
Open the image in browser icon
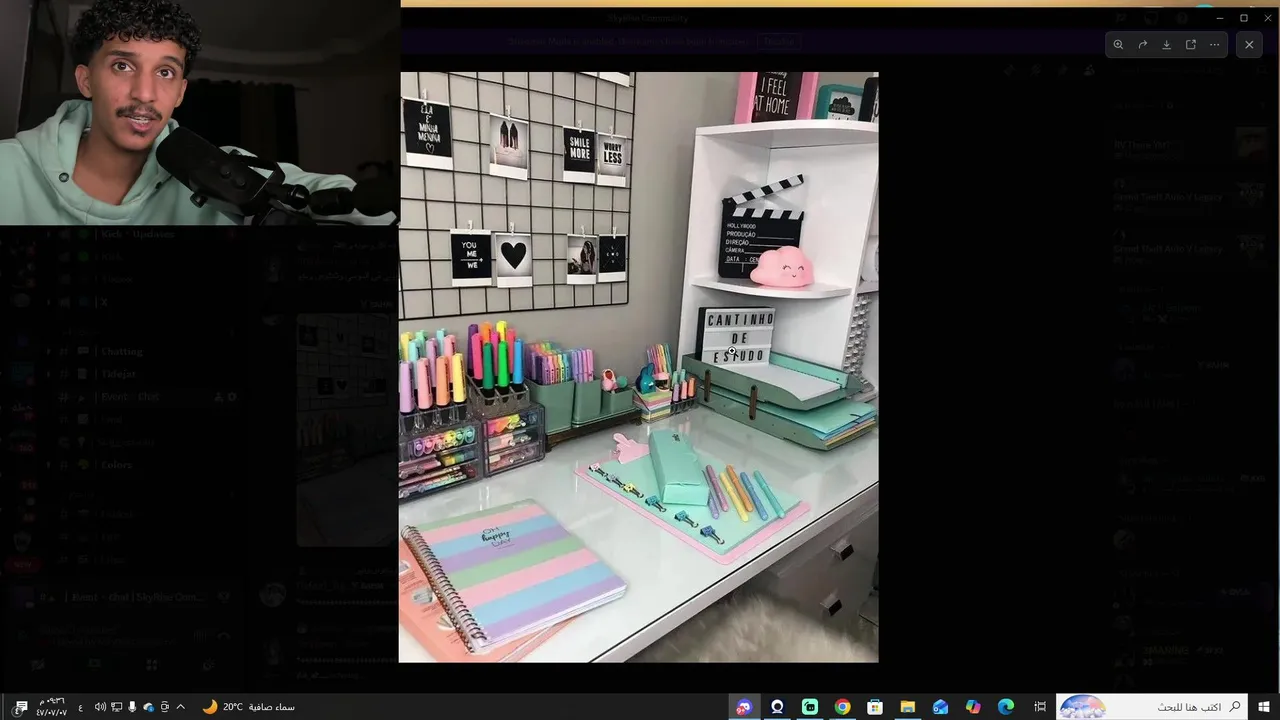[x=1190, y=44]
